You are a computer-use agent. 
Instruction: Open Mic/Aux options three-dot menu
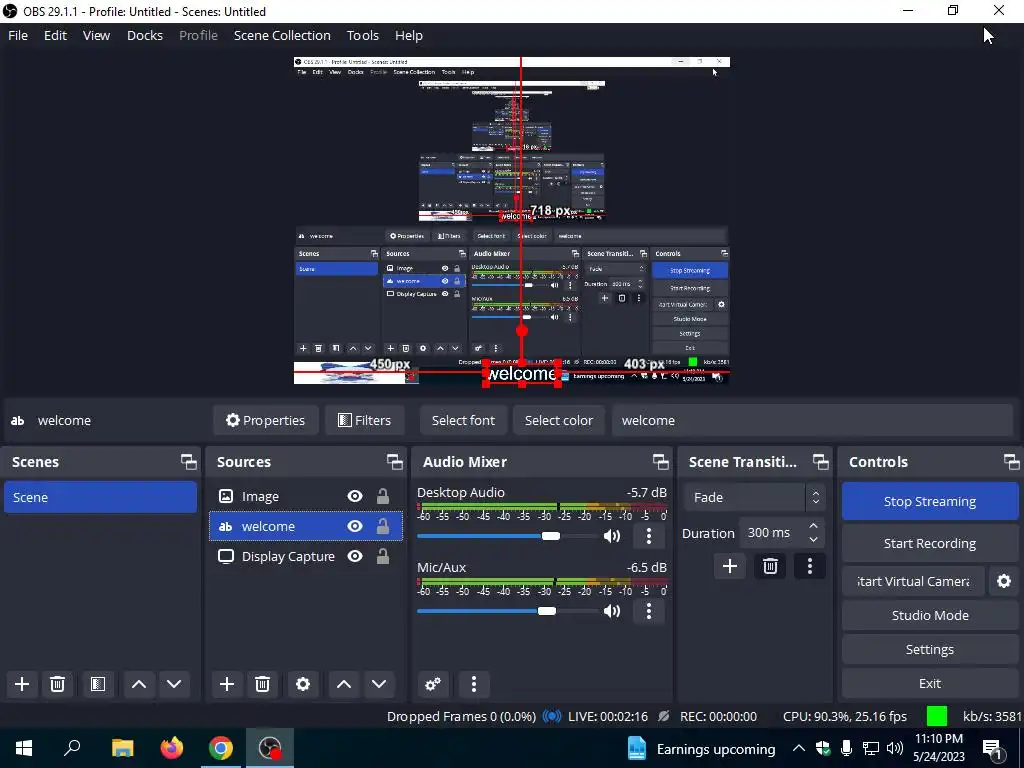tap(648, 611)
